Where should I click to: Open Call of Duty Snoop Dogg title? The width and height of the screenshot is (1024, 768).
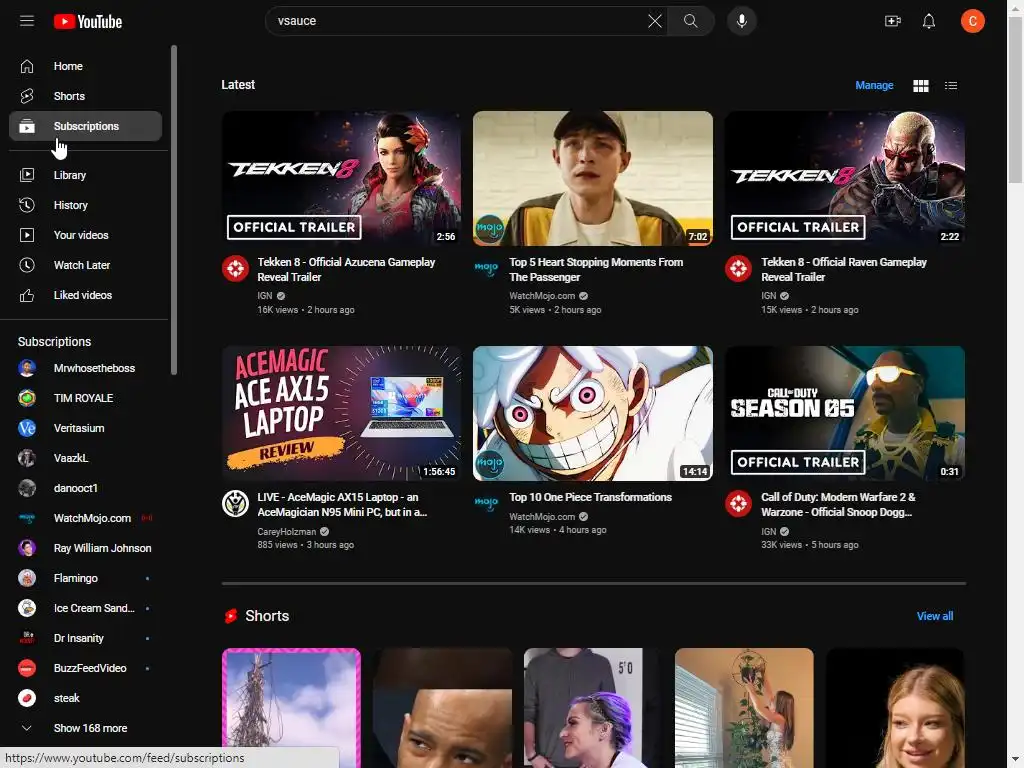click(838, 505)
